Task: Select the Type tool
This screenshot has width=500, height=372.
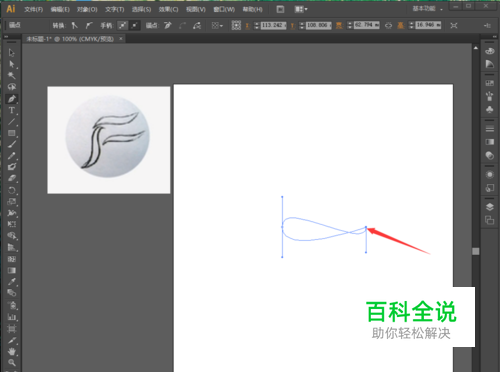Action: click(12, 110)
